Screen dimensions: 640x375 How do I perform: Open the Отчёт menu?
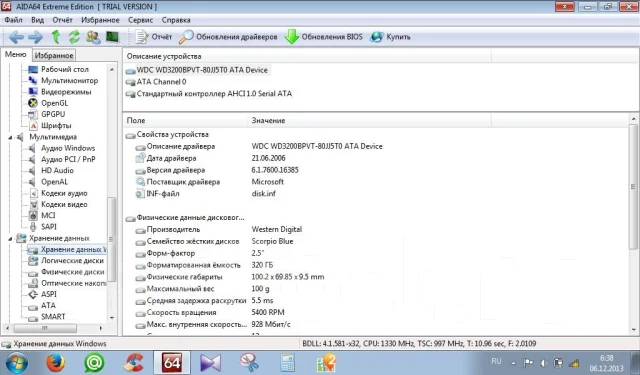tap(62, 20)
